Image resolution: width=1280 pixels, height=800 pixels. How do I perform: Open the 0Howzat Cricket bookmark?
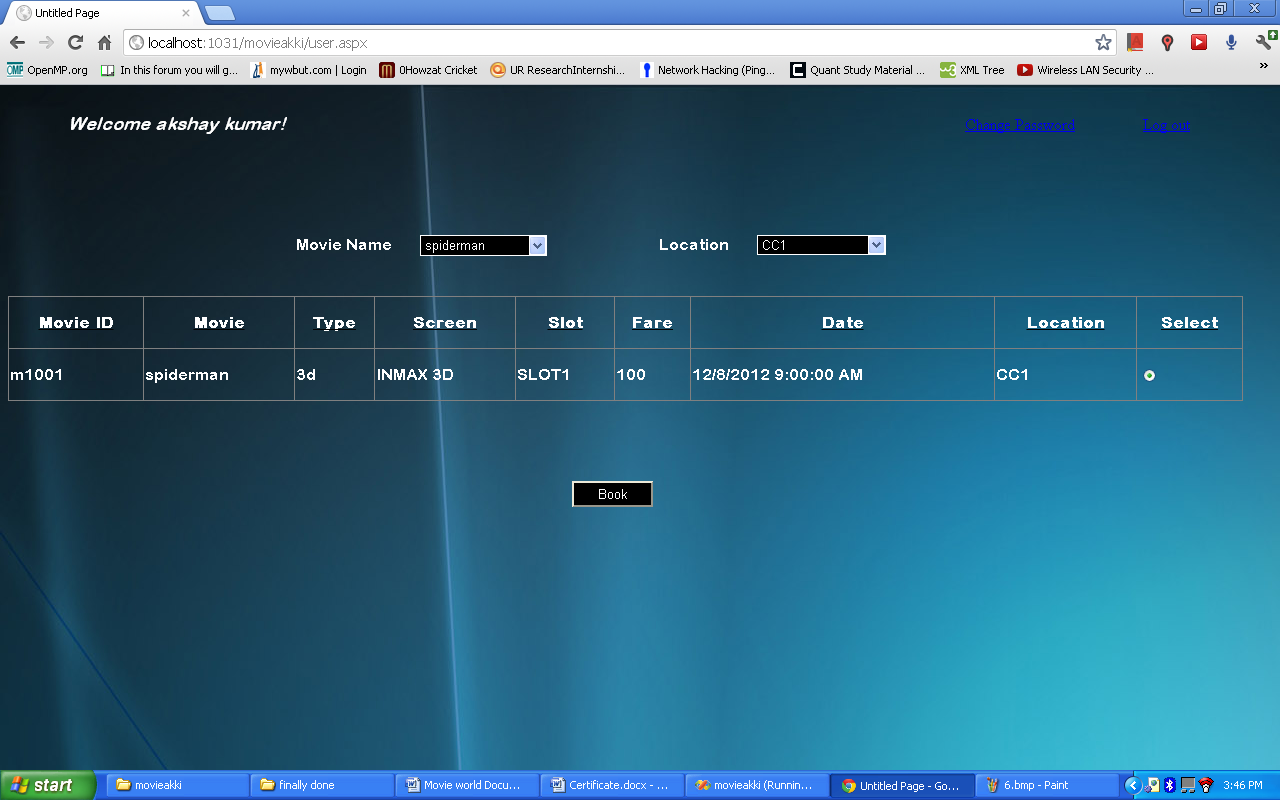(x=429, y=70)
